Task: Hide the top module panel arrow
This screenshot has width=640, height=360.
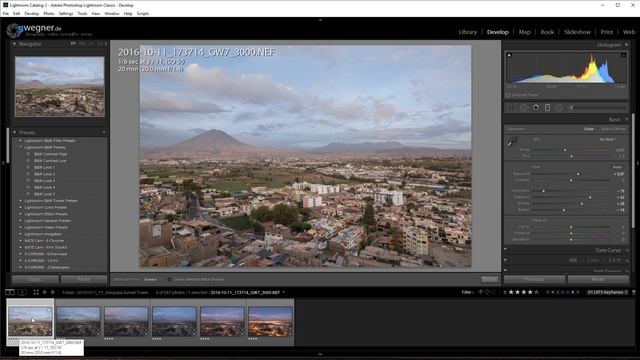Action: coord(320,20)
